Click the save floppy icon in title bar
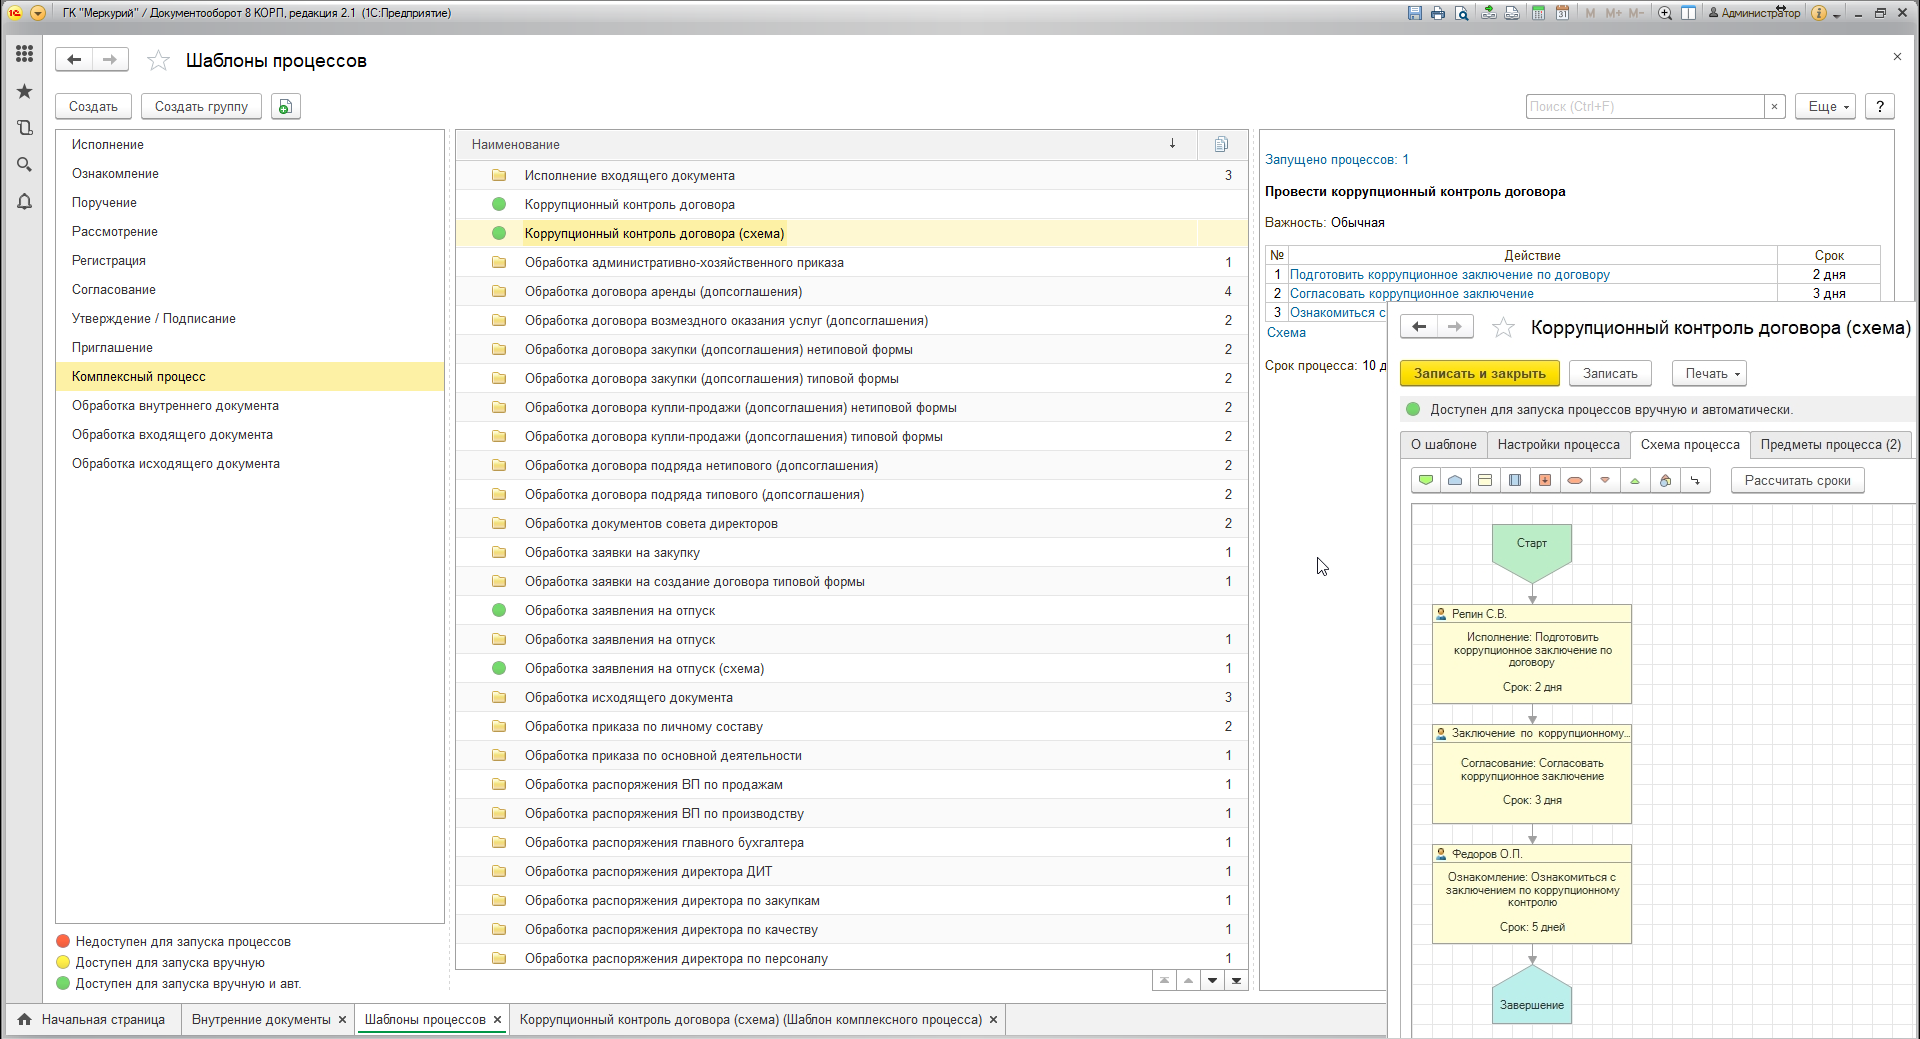1920x1039 pixels. [x=1414, y=13]
